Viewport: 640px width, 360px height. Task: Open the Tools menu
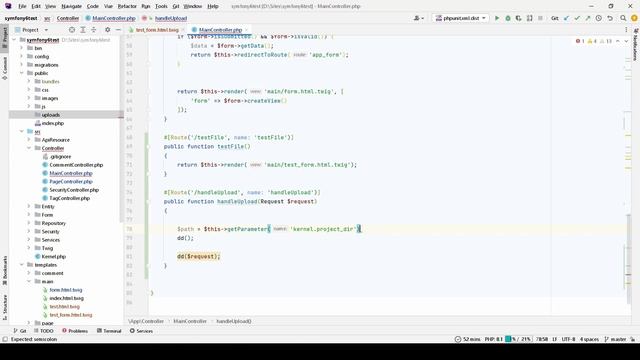click(161, 6)
